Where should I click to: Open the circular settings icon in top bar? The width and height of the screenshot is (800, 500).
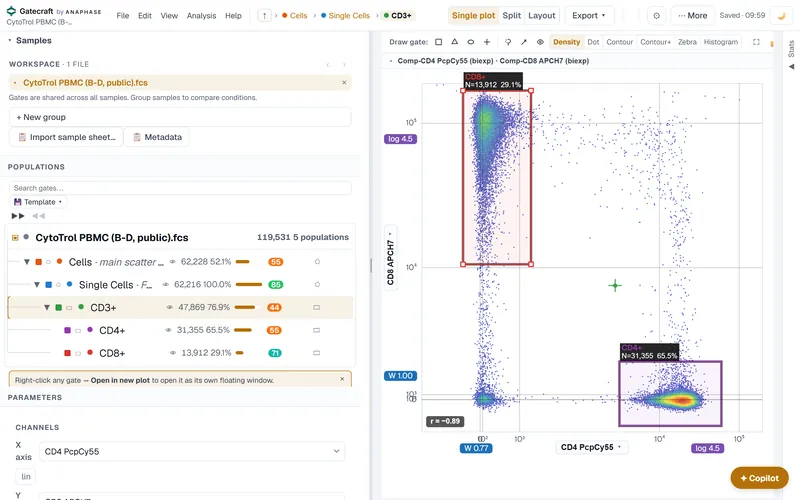click(656, 16)
